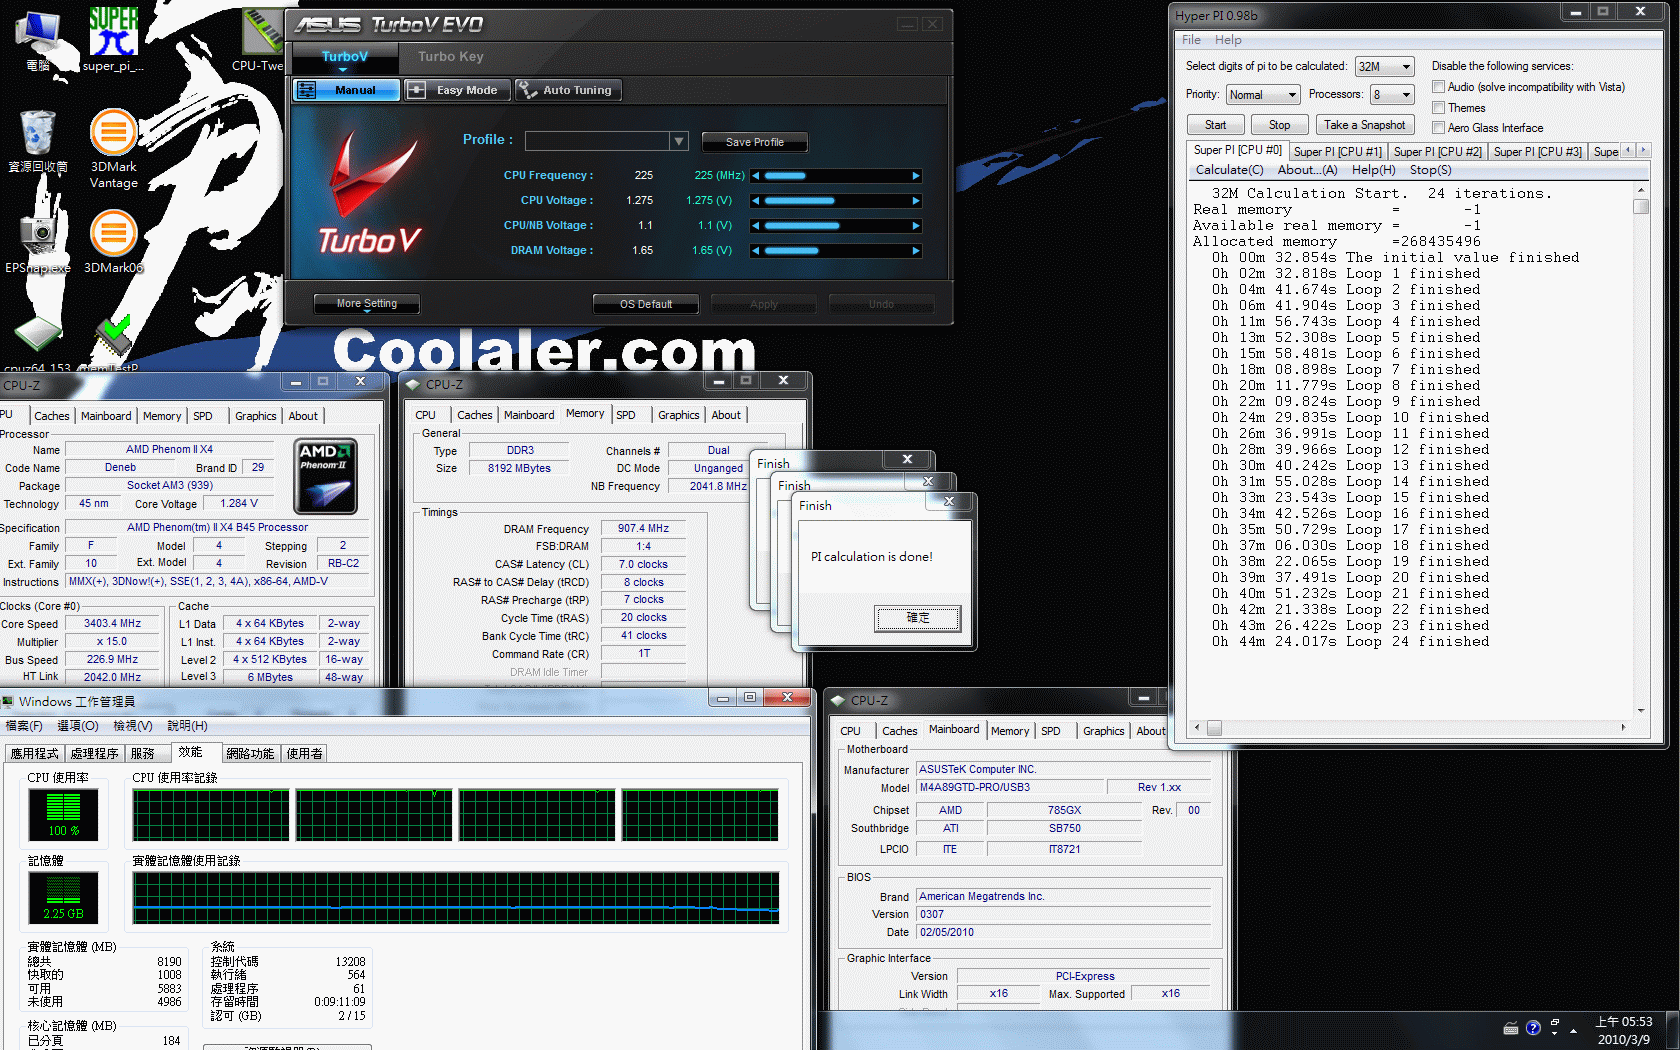Increase CPU Voltage with right arrow
1680x1050 pixels.
click(916, 201)
